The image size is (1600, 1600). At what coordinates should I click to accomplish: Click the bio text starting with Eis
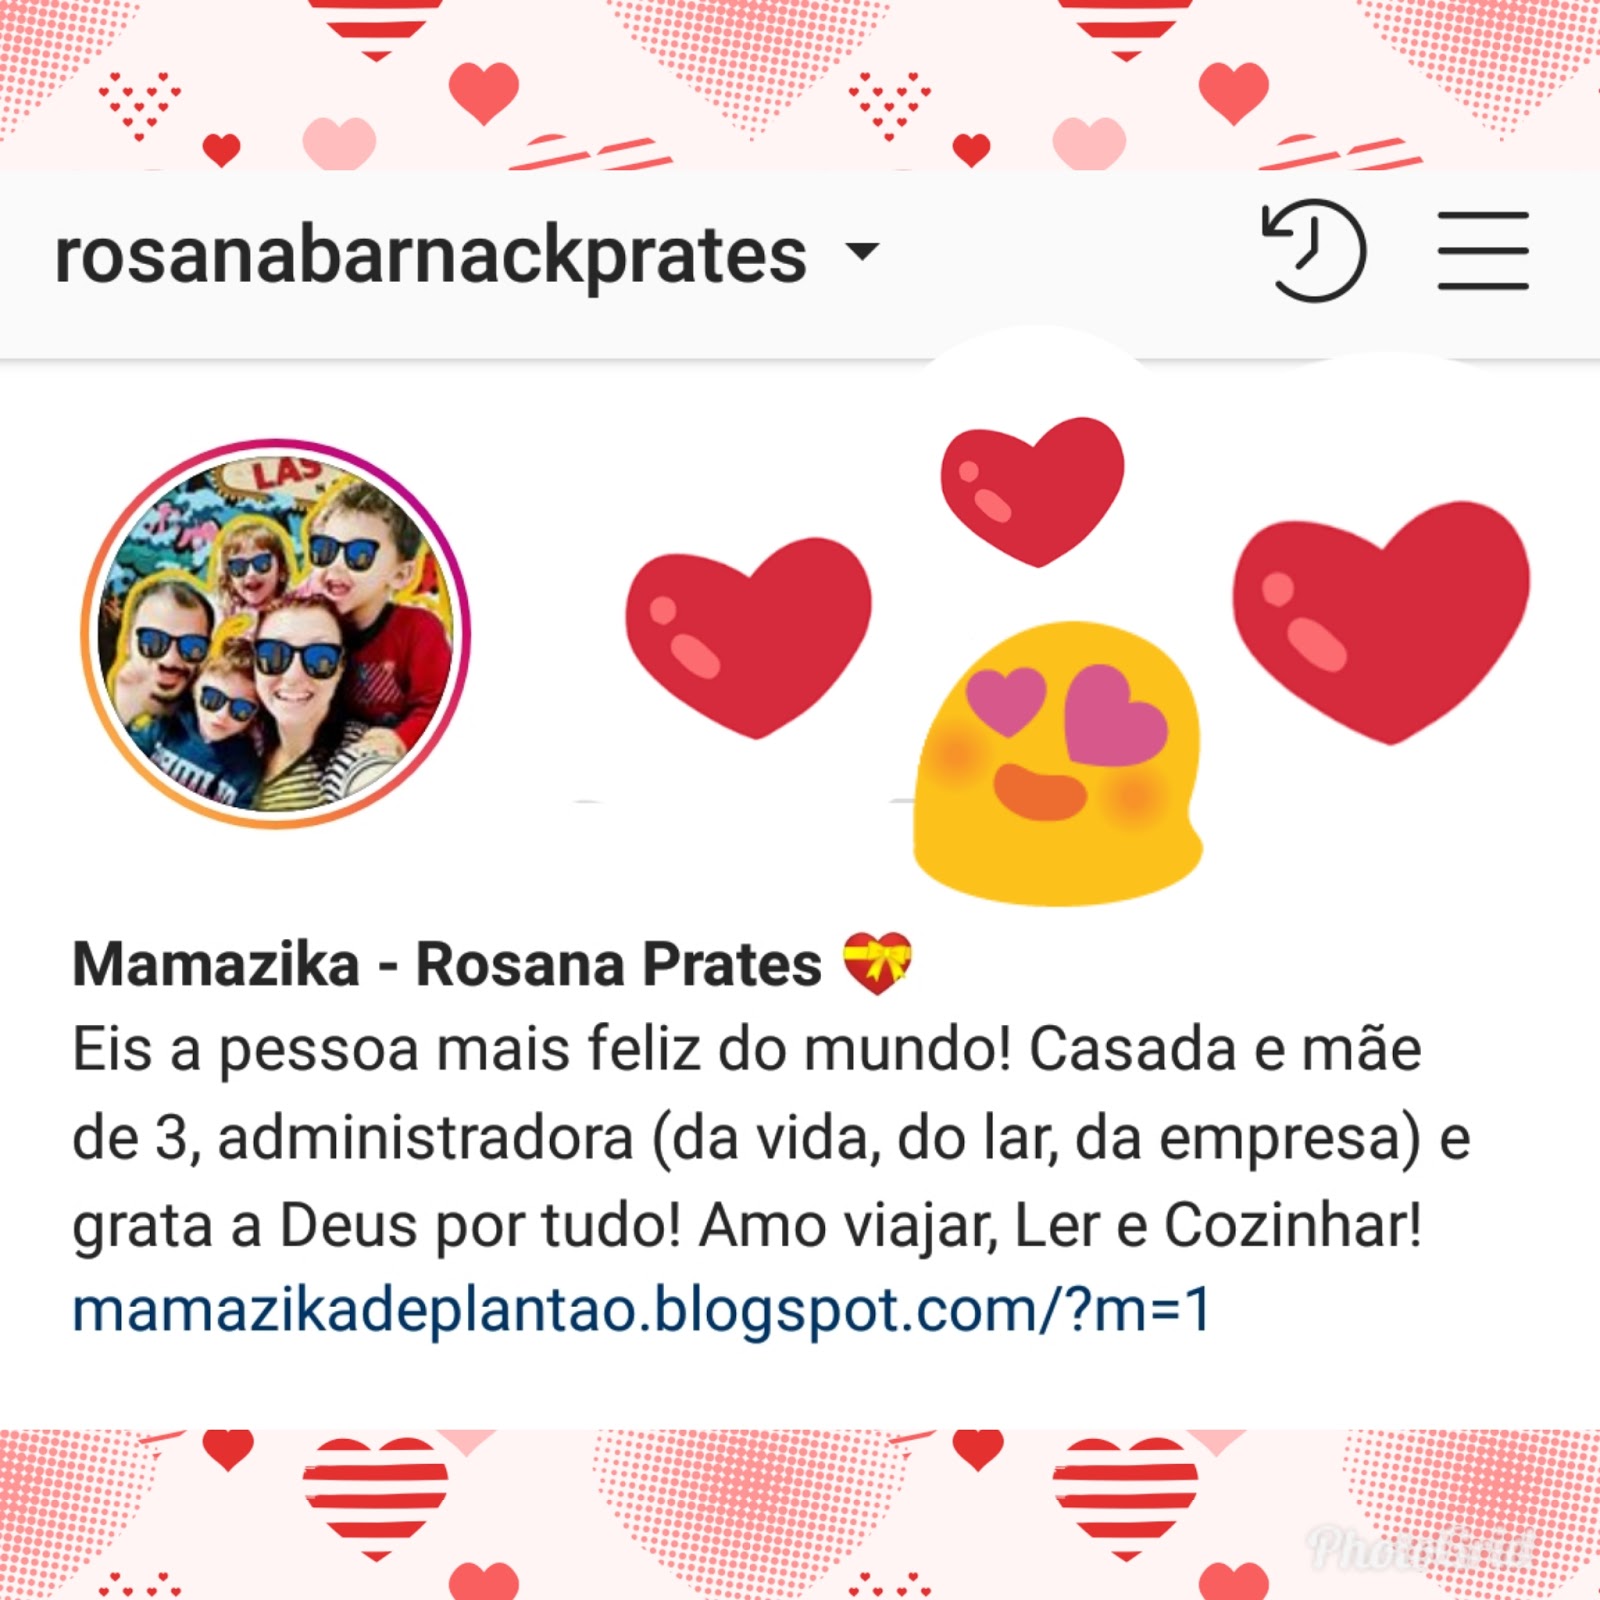[771, 1137]
